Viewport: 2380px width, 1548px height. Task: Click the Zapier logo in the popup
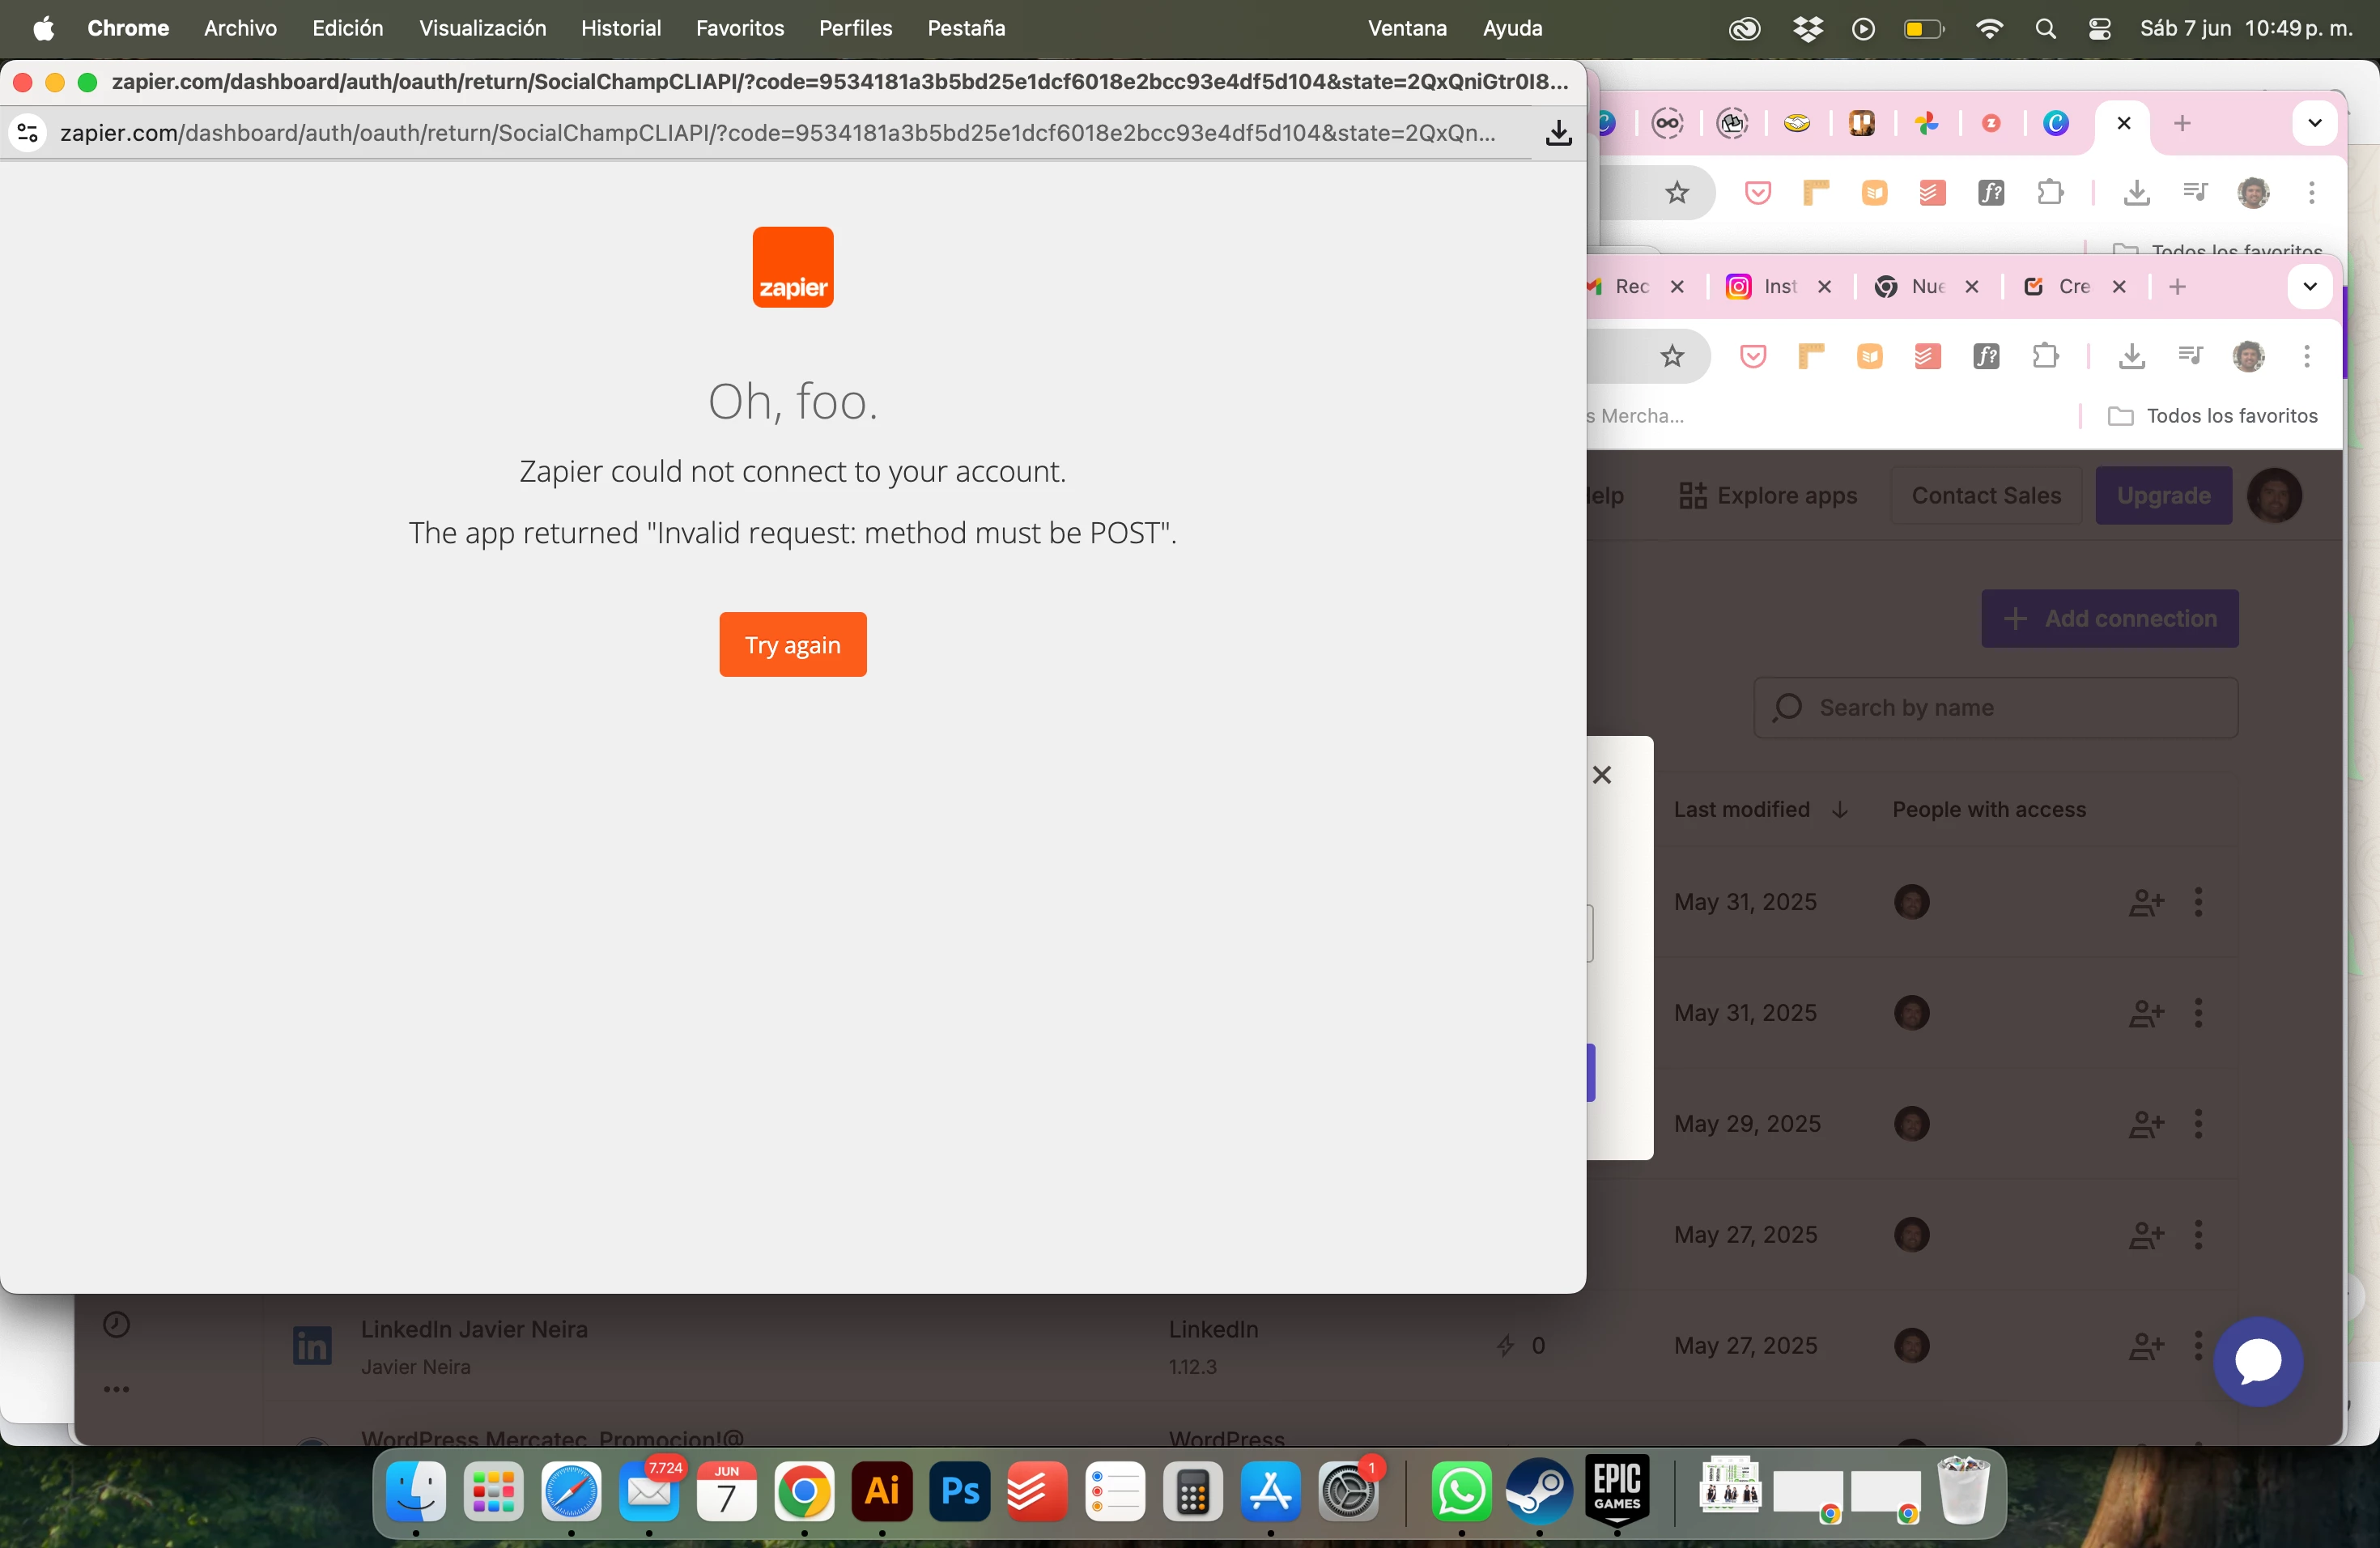(x=792, y=267)
